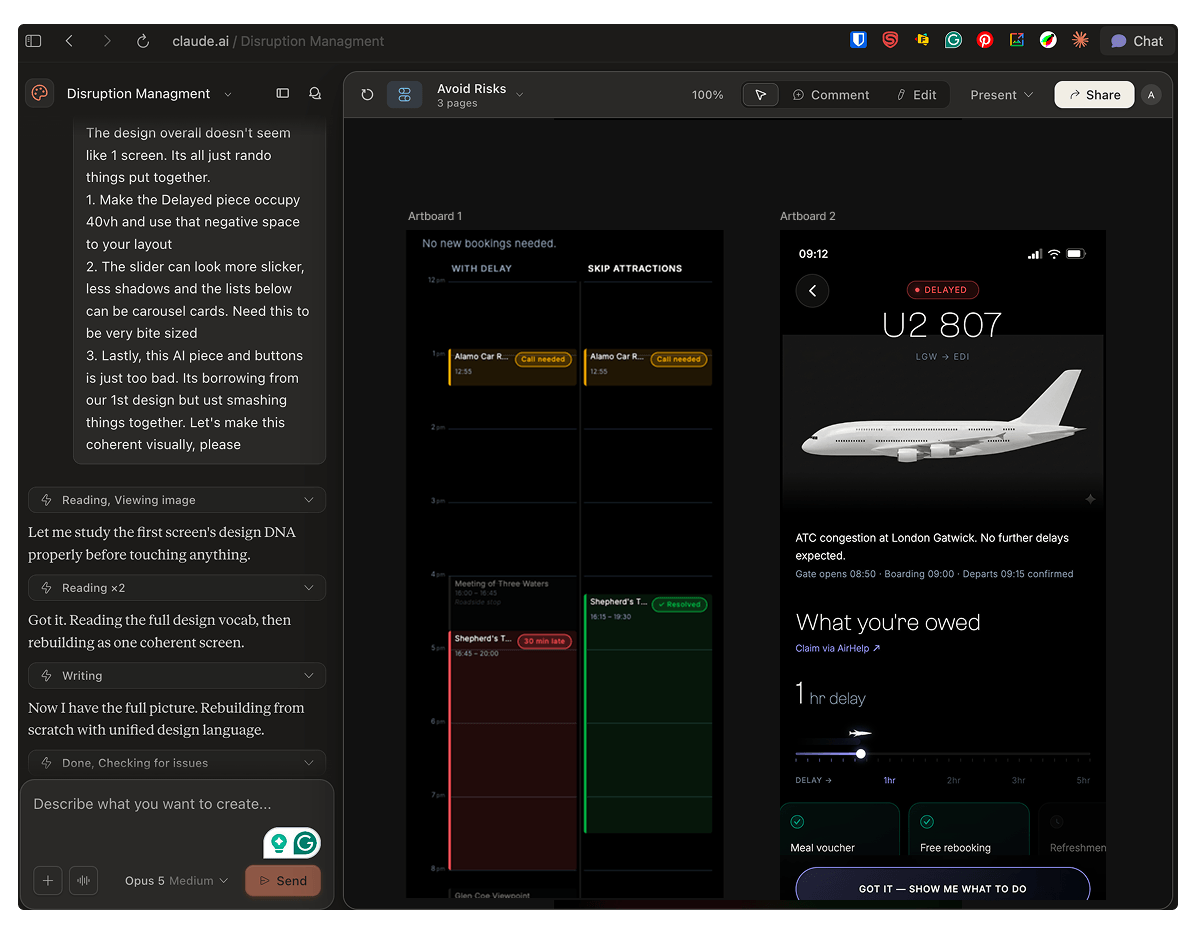Select the pointer cursor tool
The height and width of the screenshot is (932, 1194).
tap(760, 94)
